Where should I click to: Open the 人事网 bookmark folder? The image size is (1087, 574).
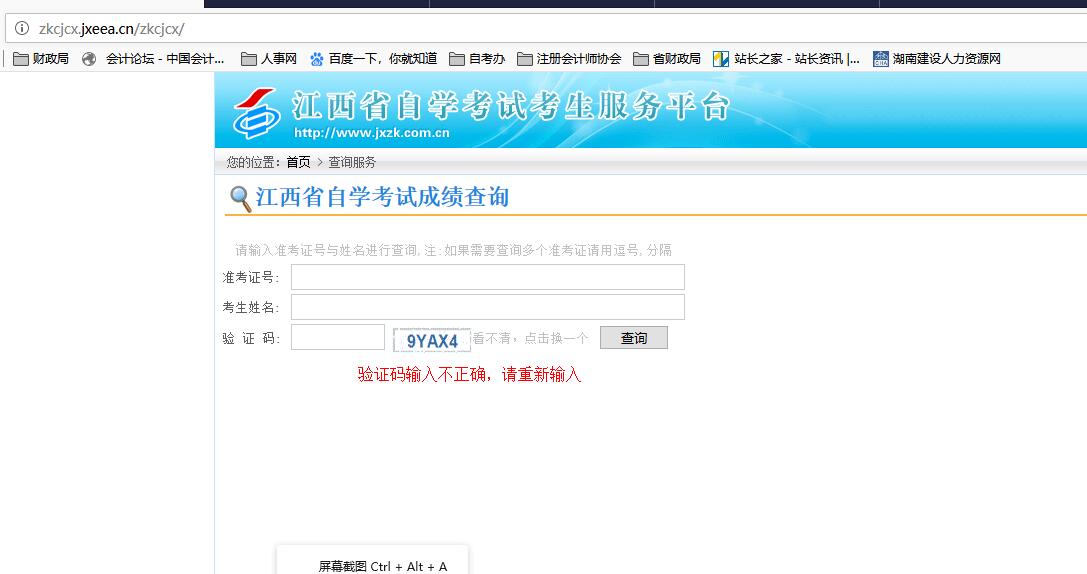point(269,59)
